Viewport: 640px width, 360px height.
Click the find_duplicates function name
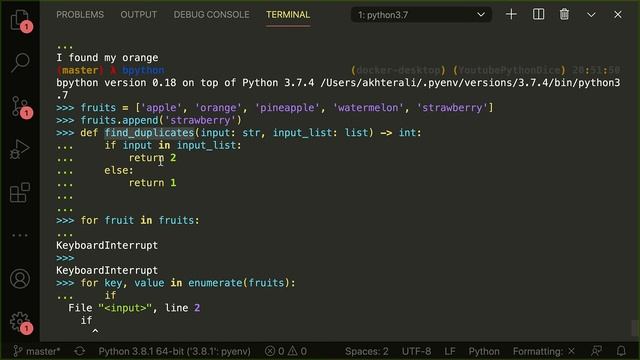point(149,133)
